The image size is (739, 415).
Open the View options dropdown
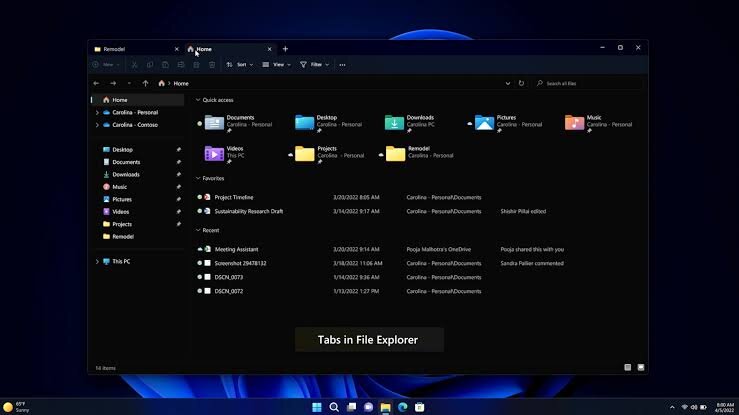coord(276,65)
